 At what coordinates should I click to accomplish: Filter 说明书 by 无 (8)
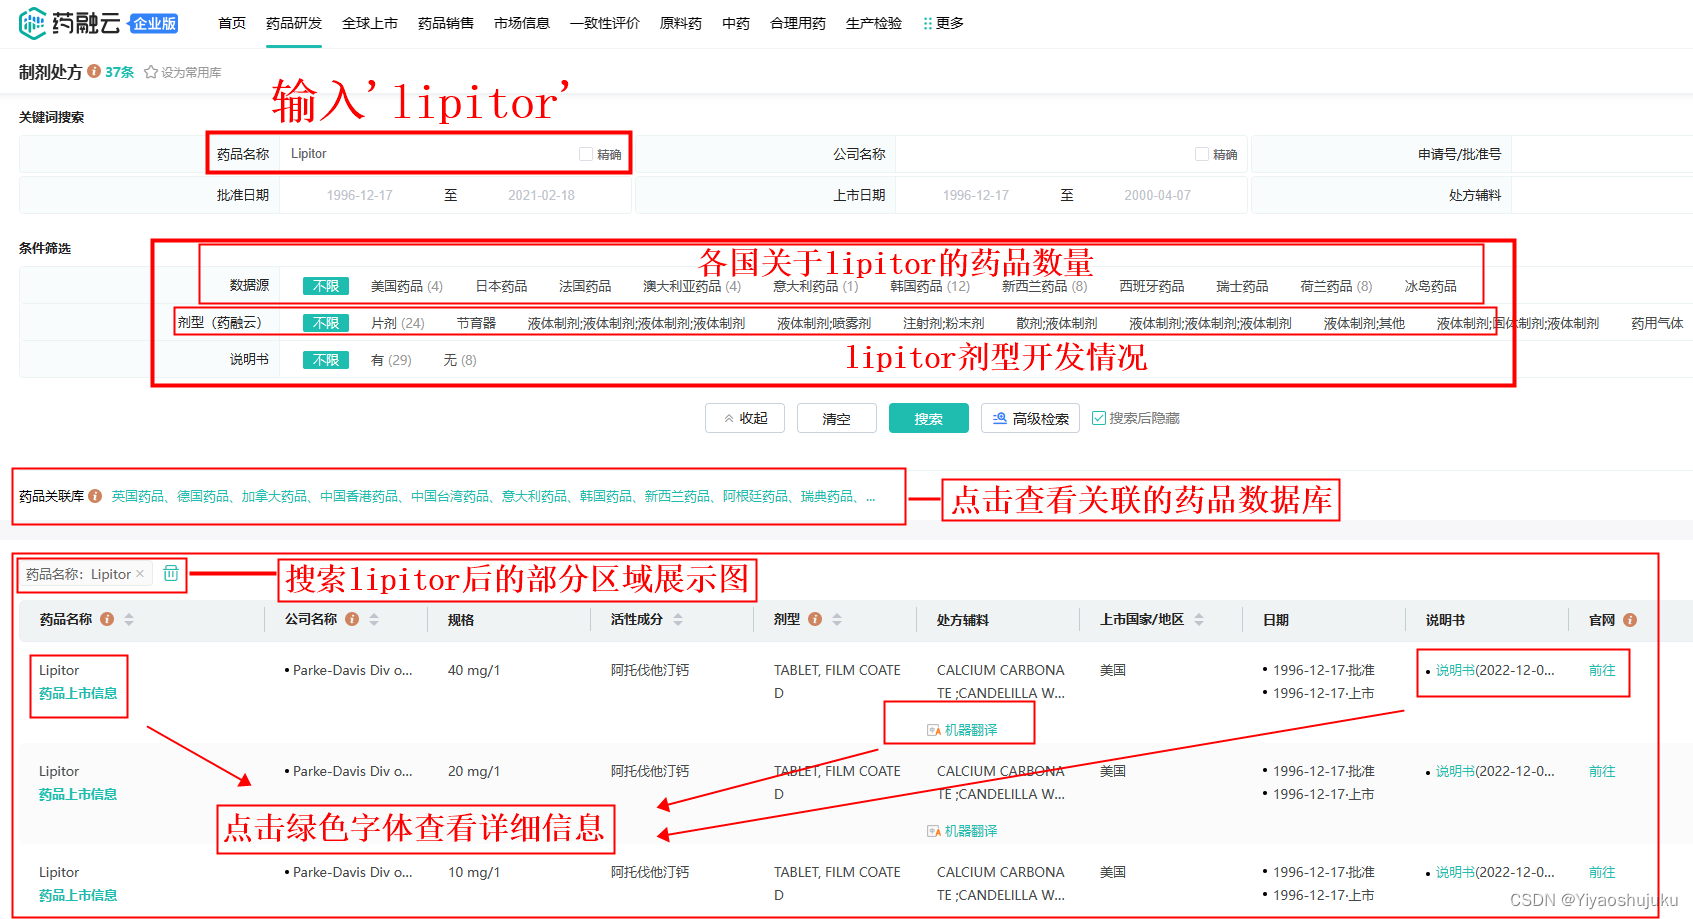[460, 360]
